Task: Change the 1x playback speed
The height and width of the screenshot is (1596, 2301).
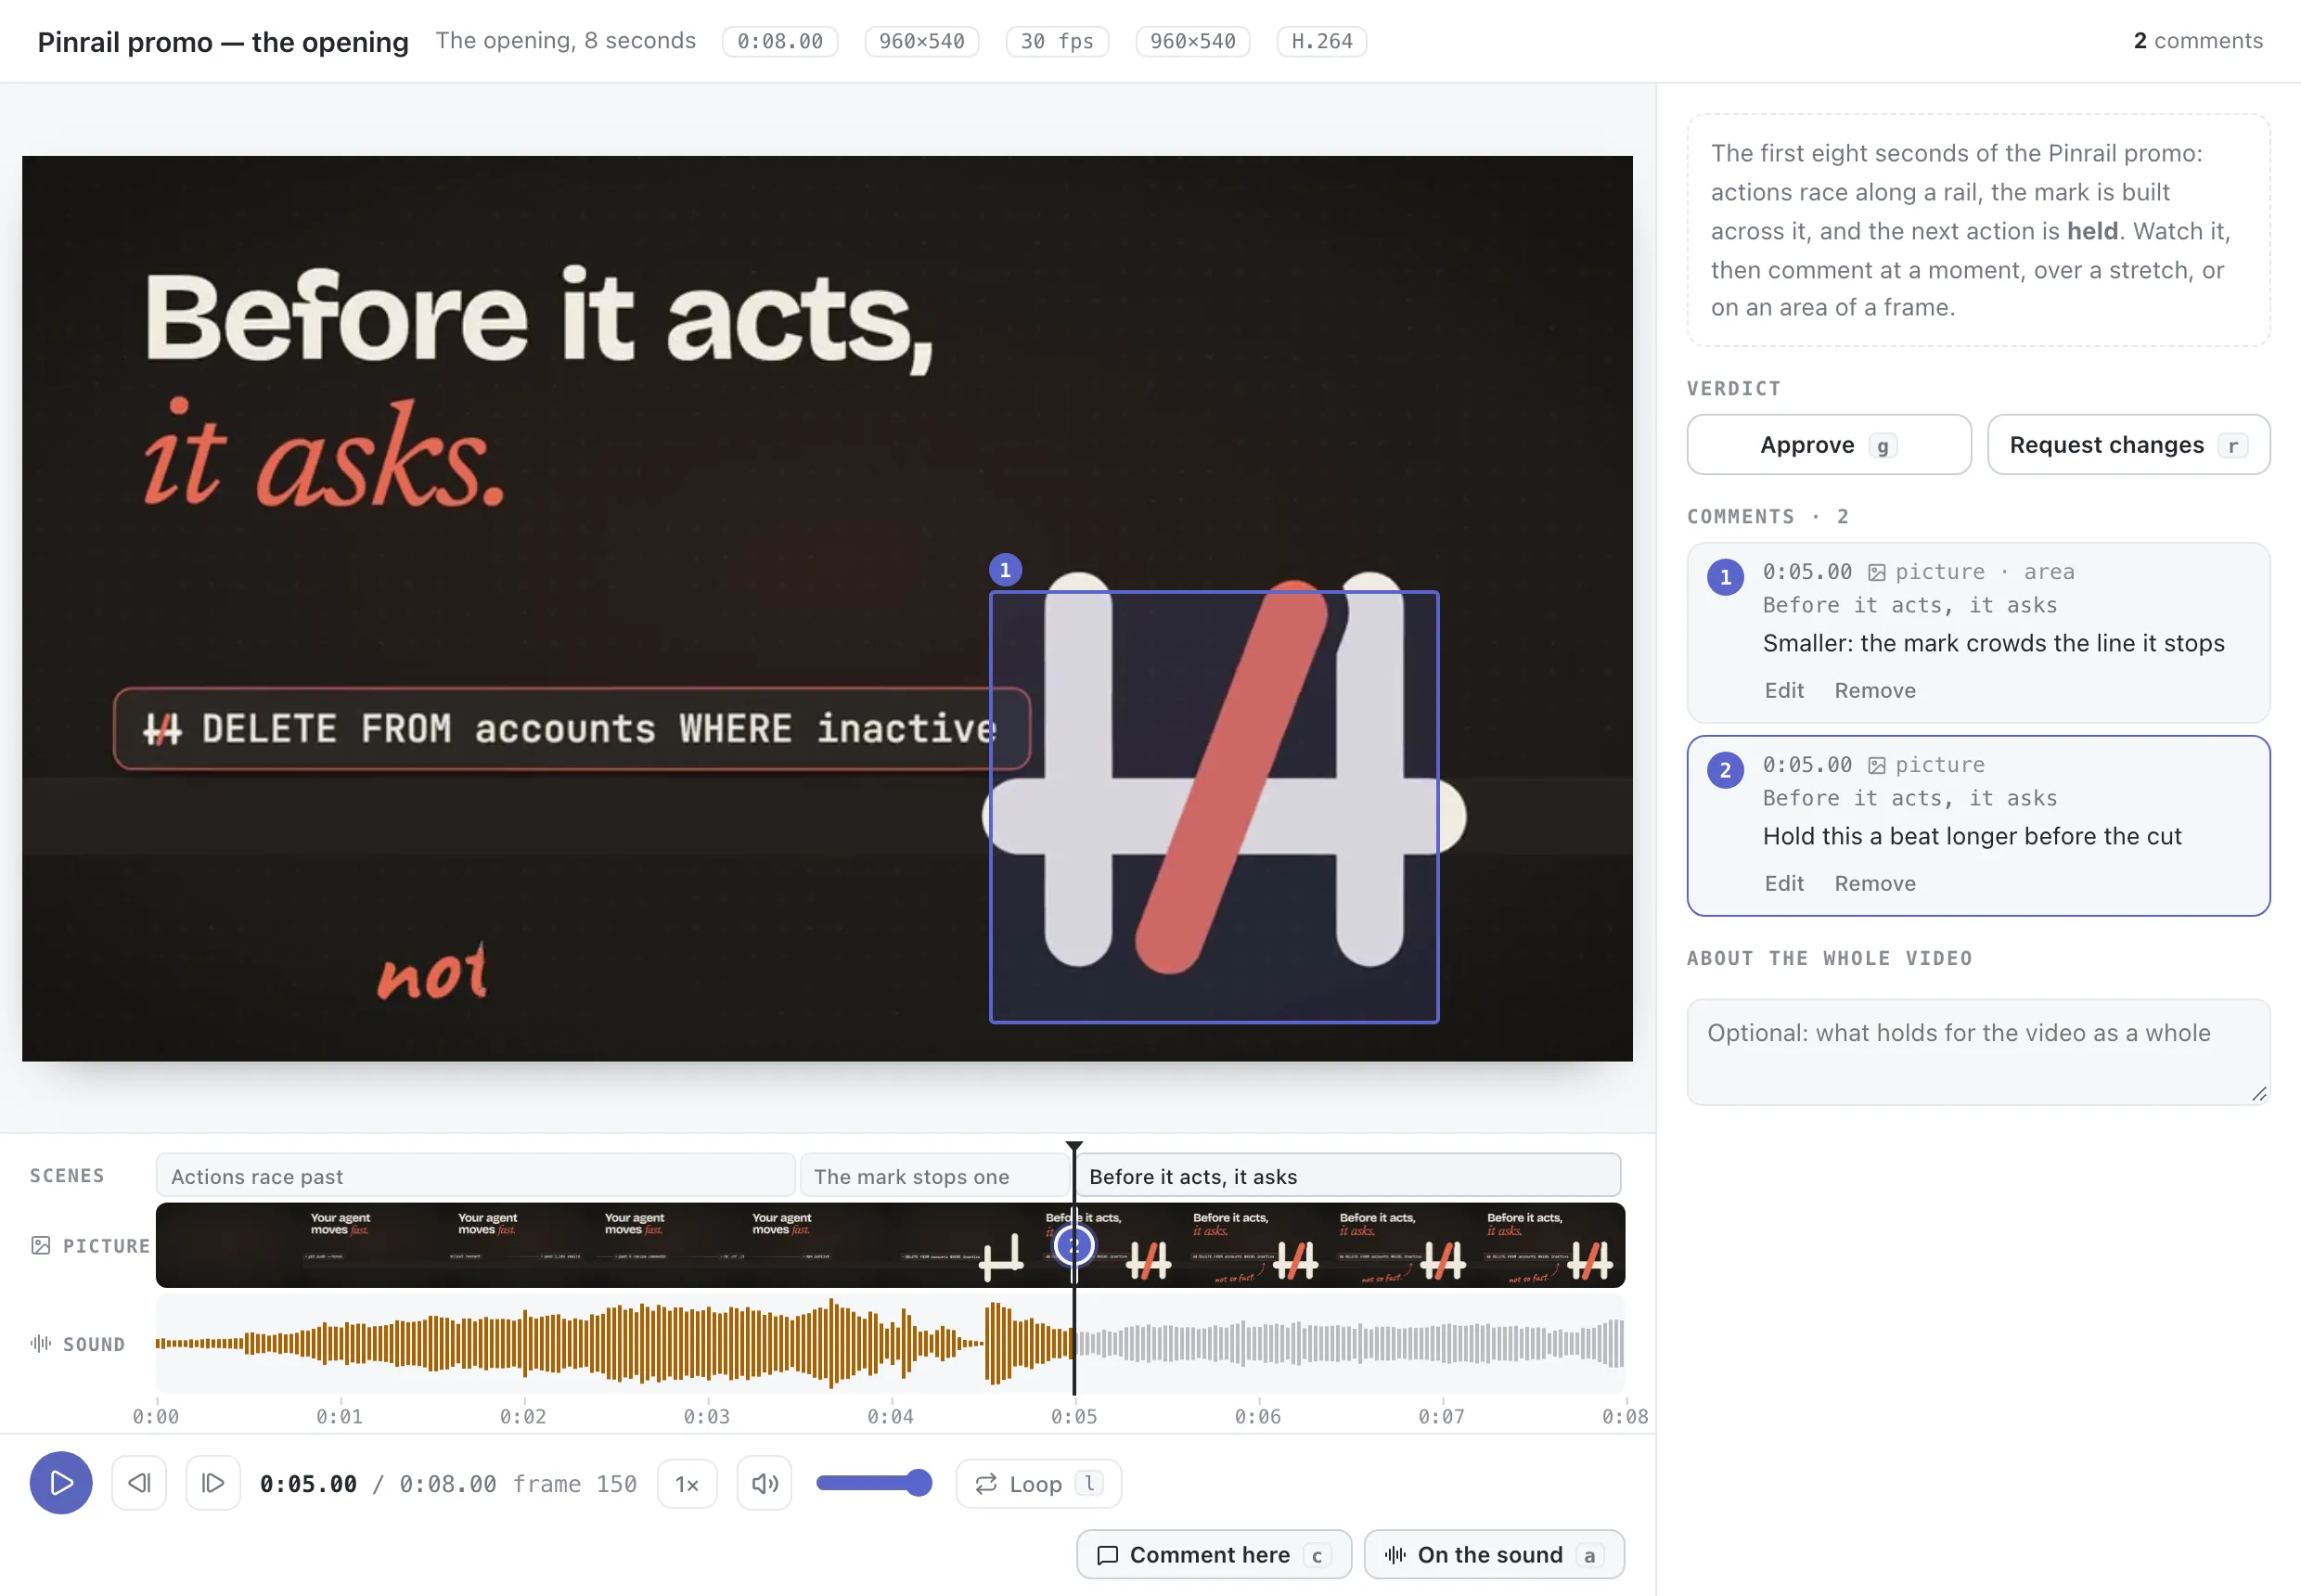Action: click(x=687, y=1483)
